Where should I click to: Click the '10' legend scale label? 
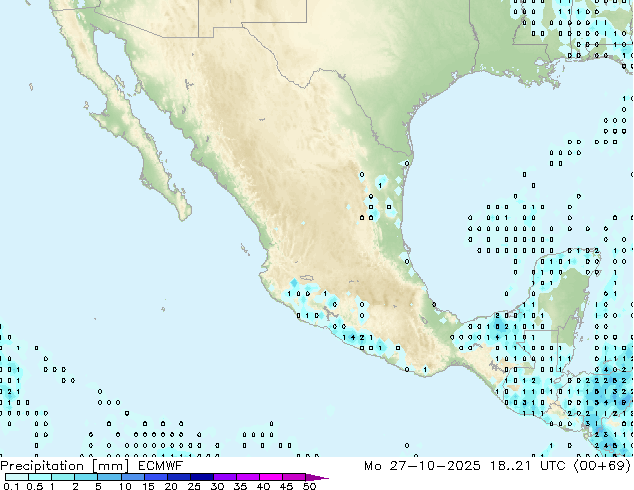(x=125, y=486)
